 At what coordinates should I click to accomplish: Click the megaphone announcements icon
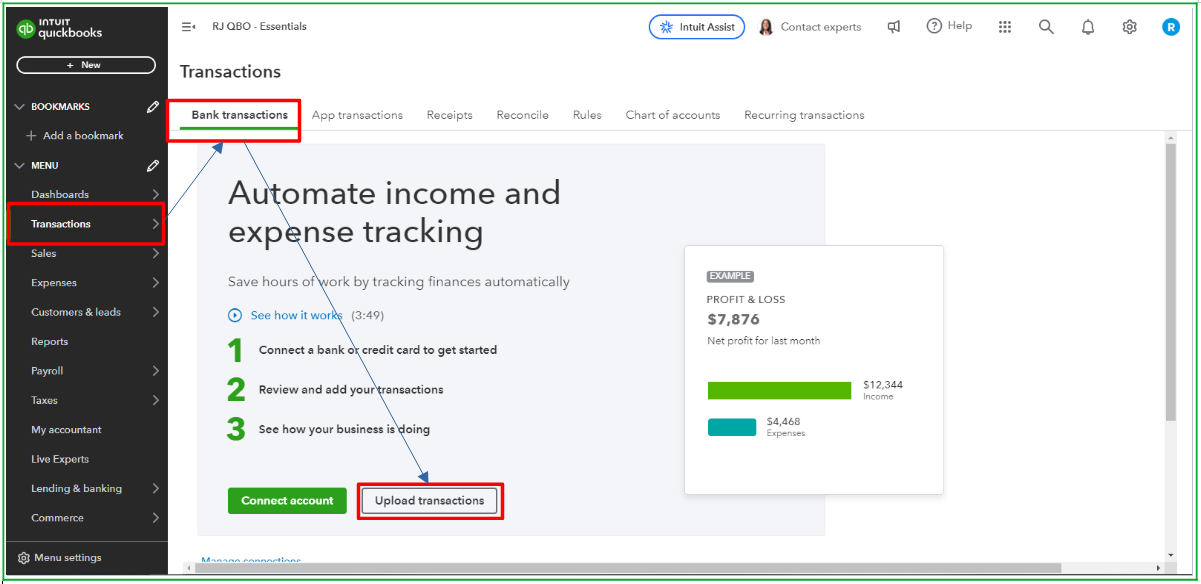pos(894,27)
